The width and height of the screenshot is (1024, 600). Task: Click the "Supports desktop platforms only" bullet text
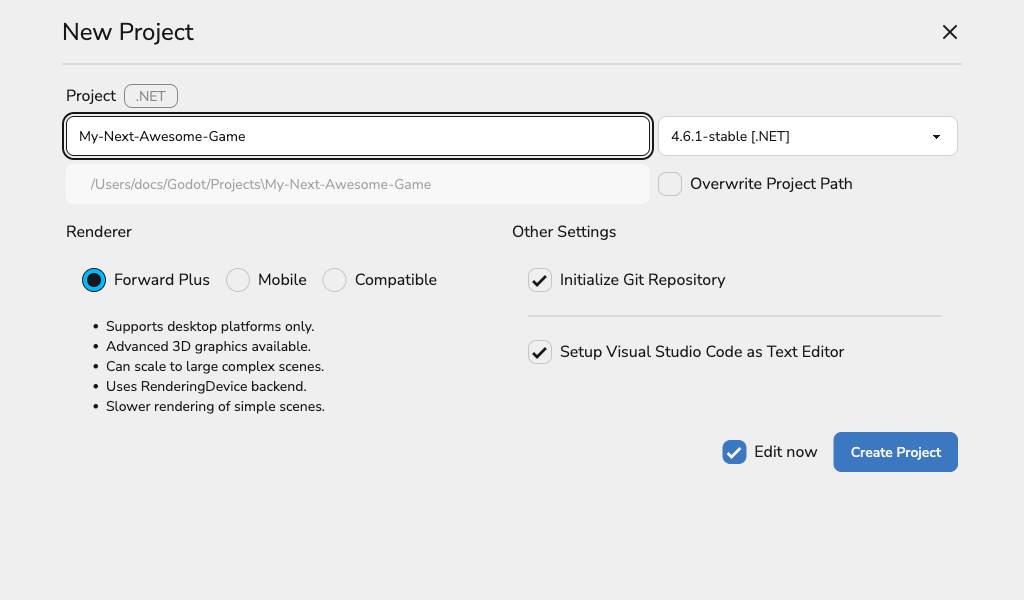[210, 326]
